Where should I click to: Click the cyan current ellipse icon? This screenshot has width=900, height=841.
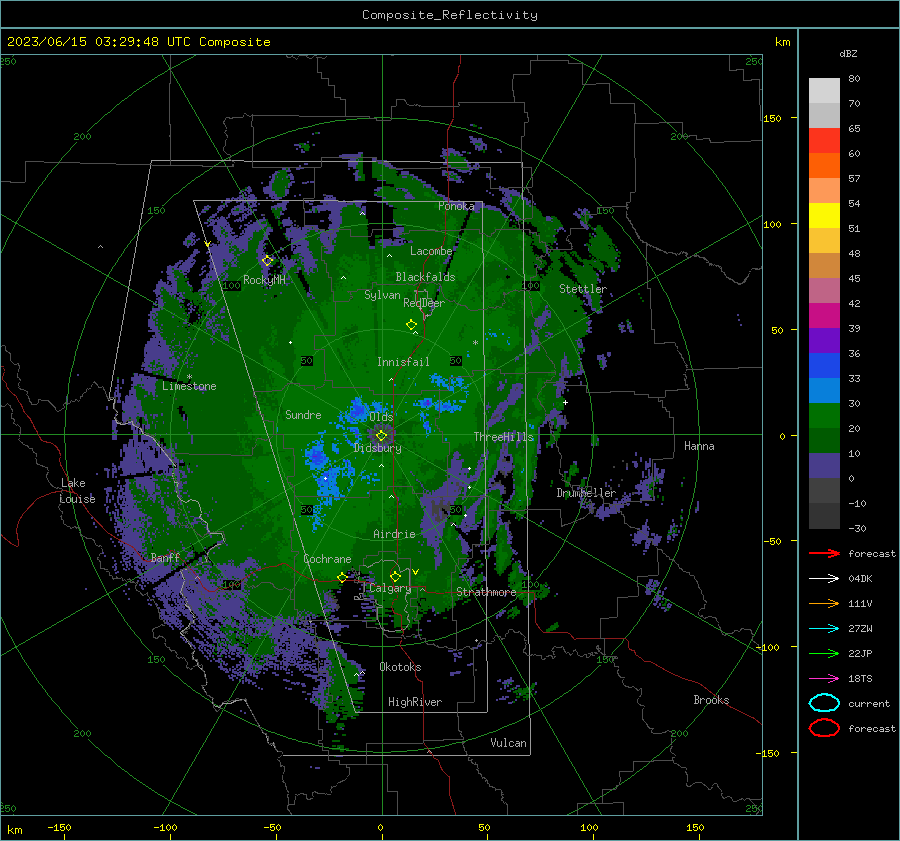[x=824, y=703]
